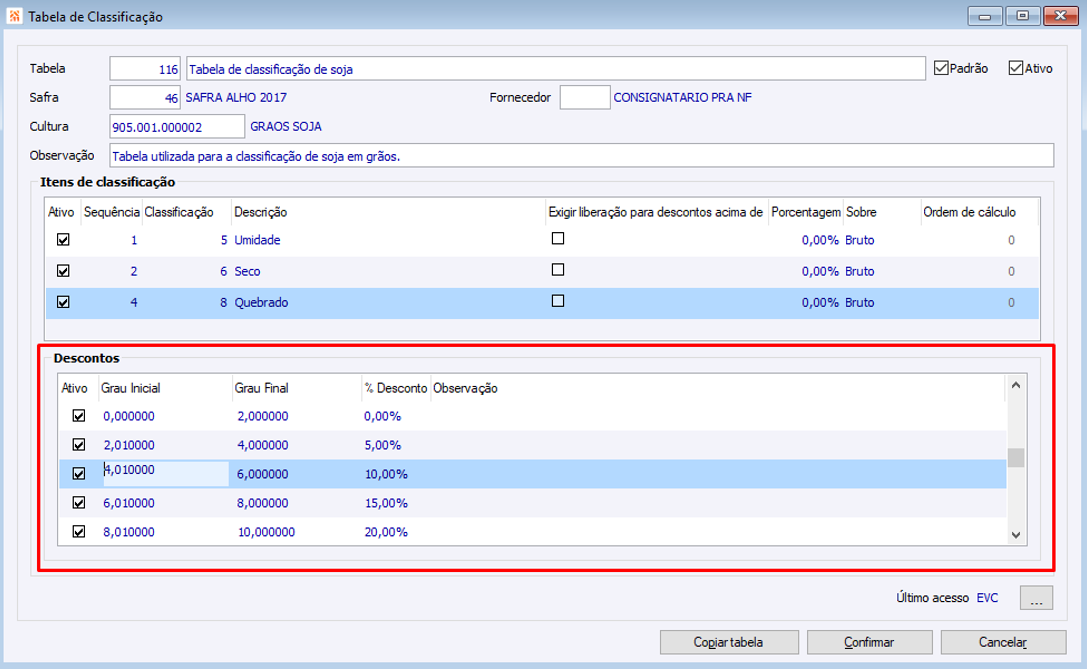
Task: Click the Grau Final column header
Action: click(x=261, y=388)
